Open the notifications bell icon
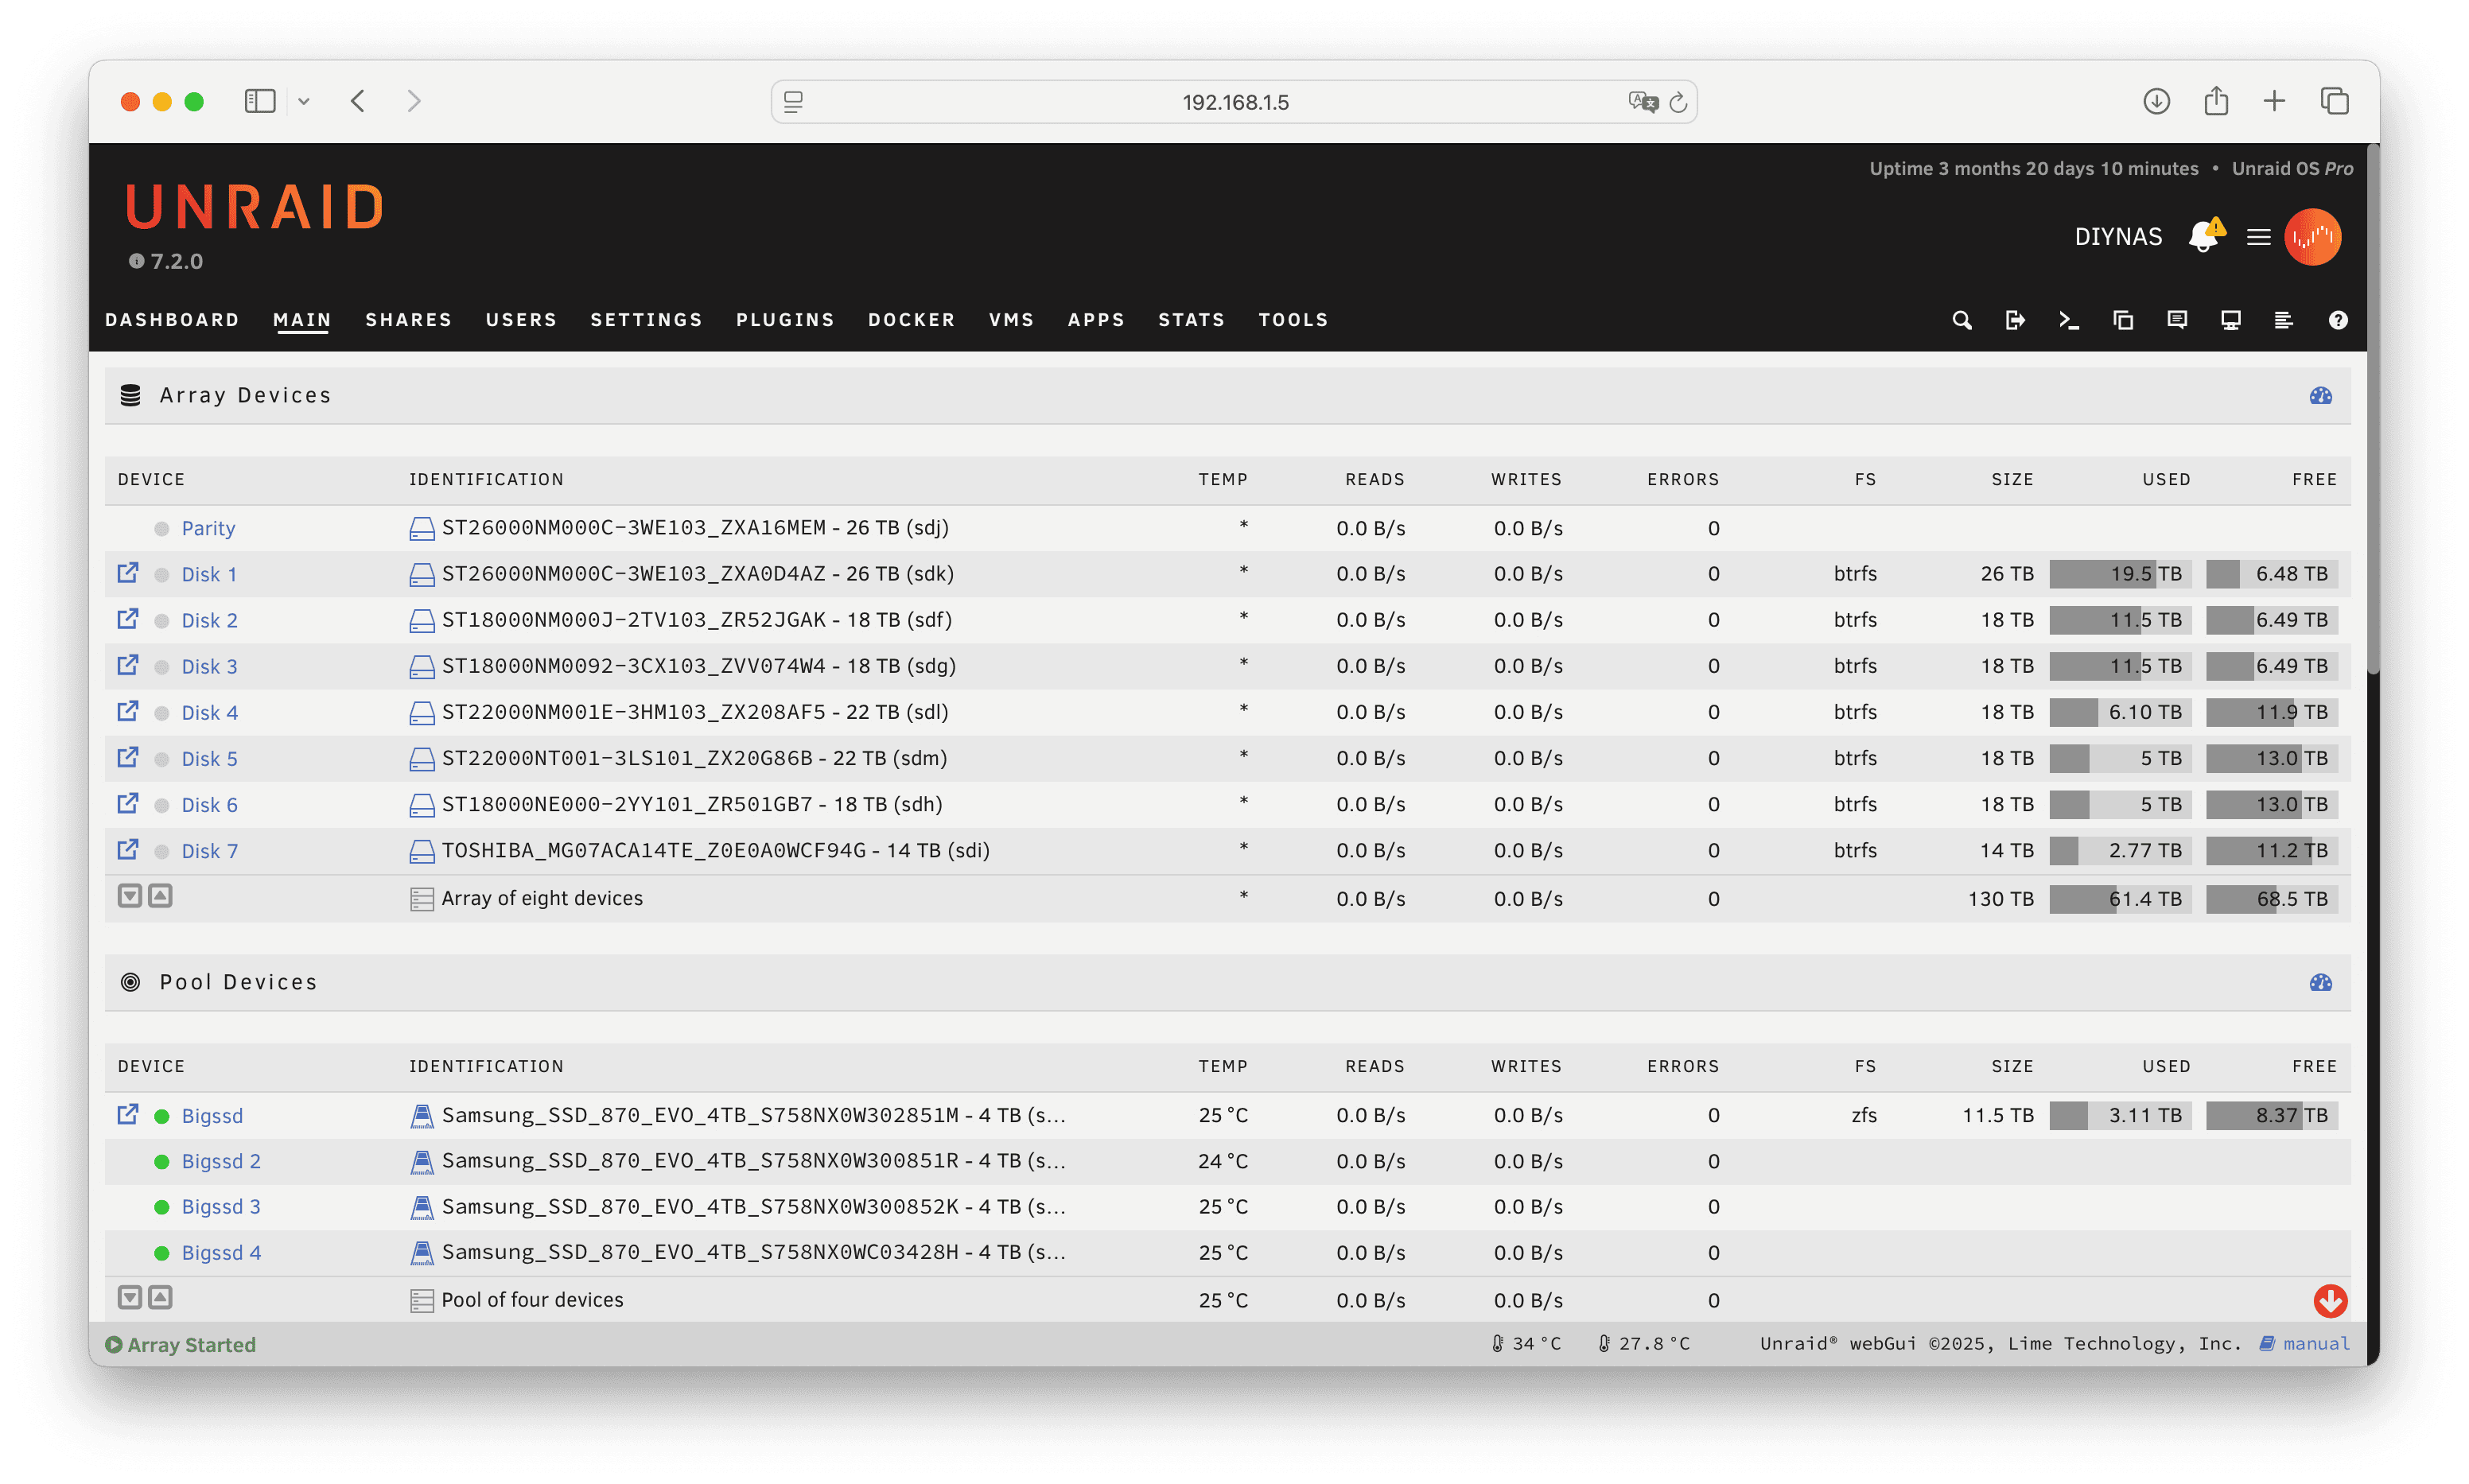 [x=2204, y=237]
